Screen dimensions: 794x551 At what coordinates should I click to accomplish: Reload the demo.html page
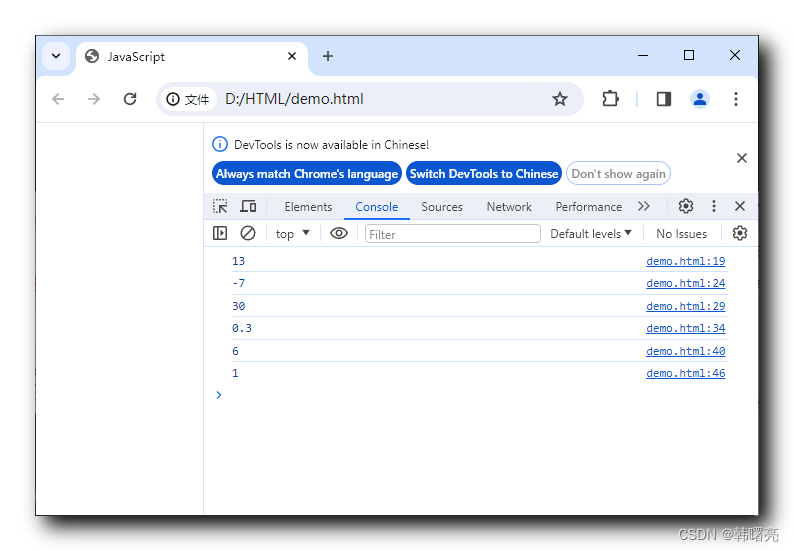(130, 99)
